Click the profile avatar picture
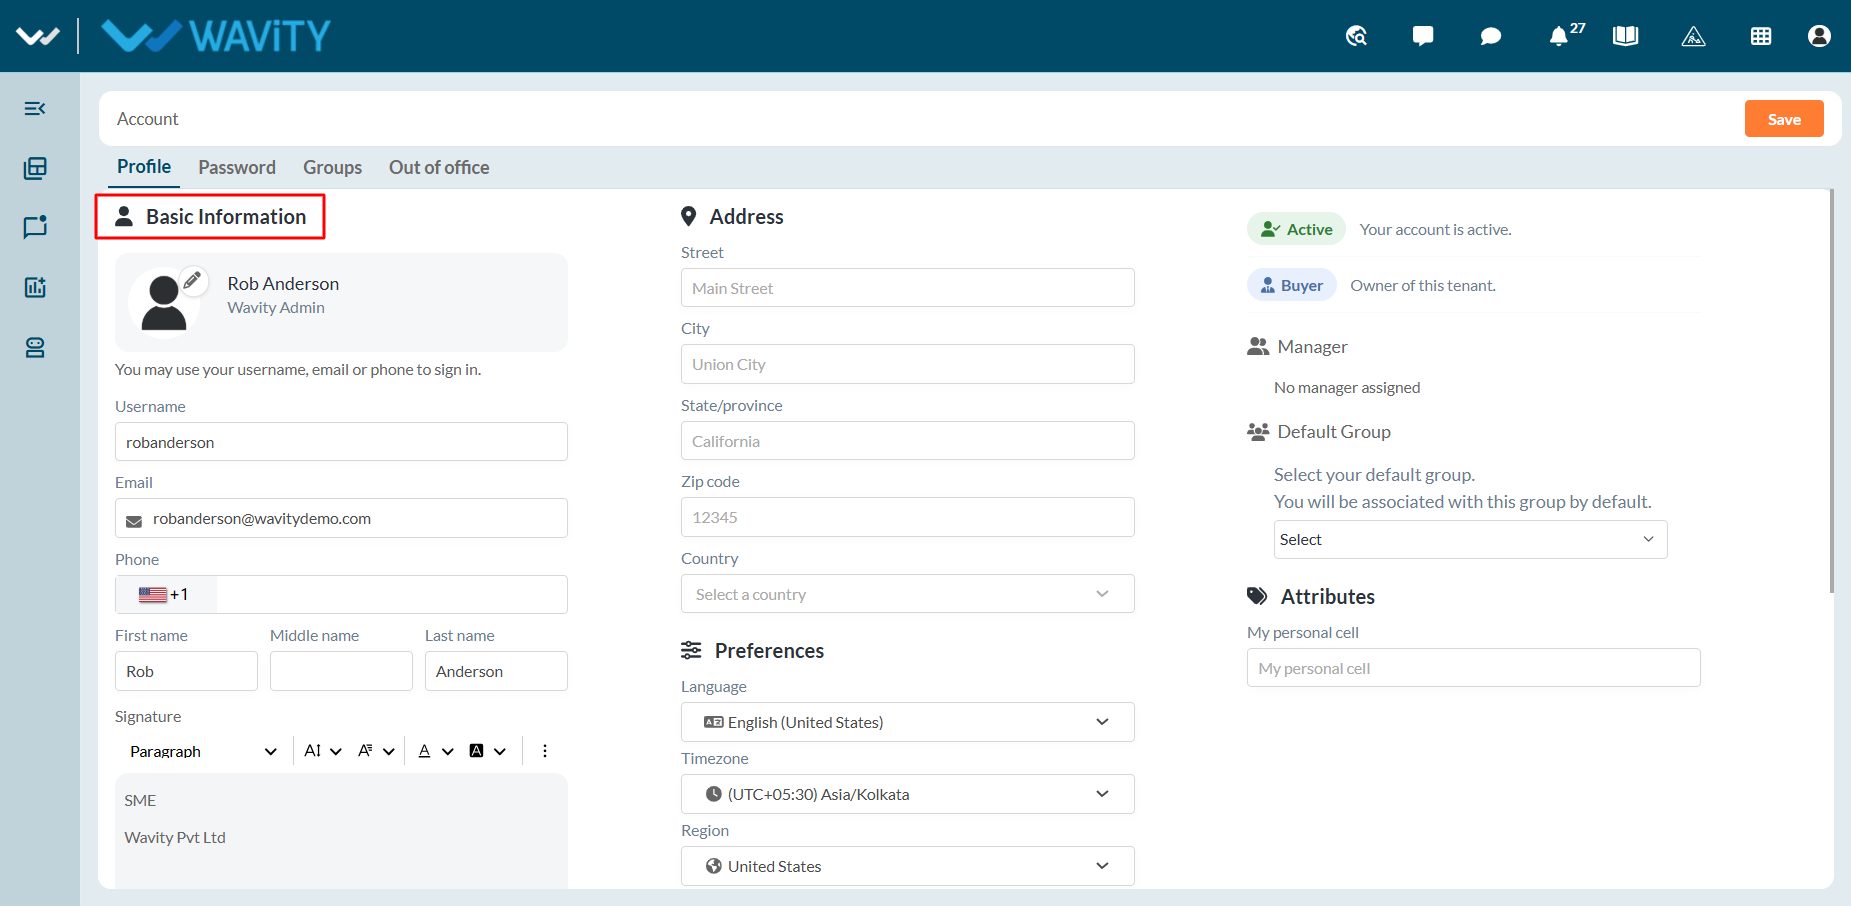 [164, 303]
